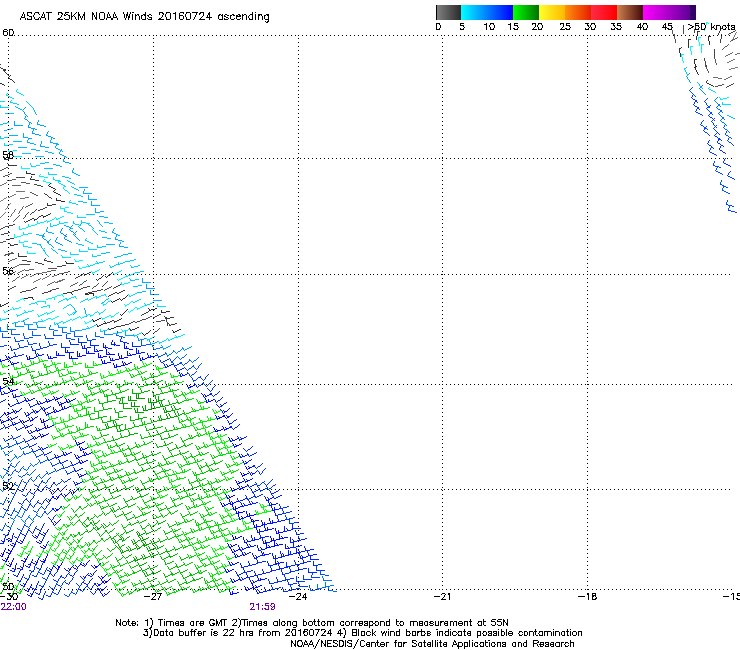The image size is (740, 650).
Task: Click the brown 35-40 knots legend segment
Action: (630, 12)
